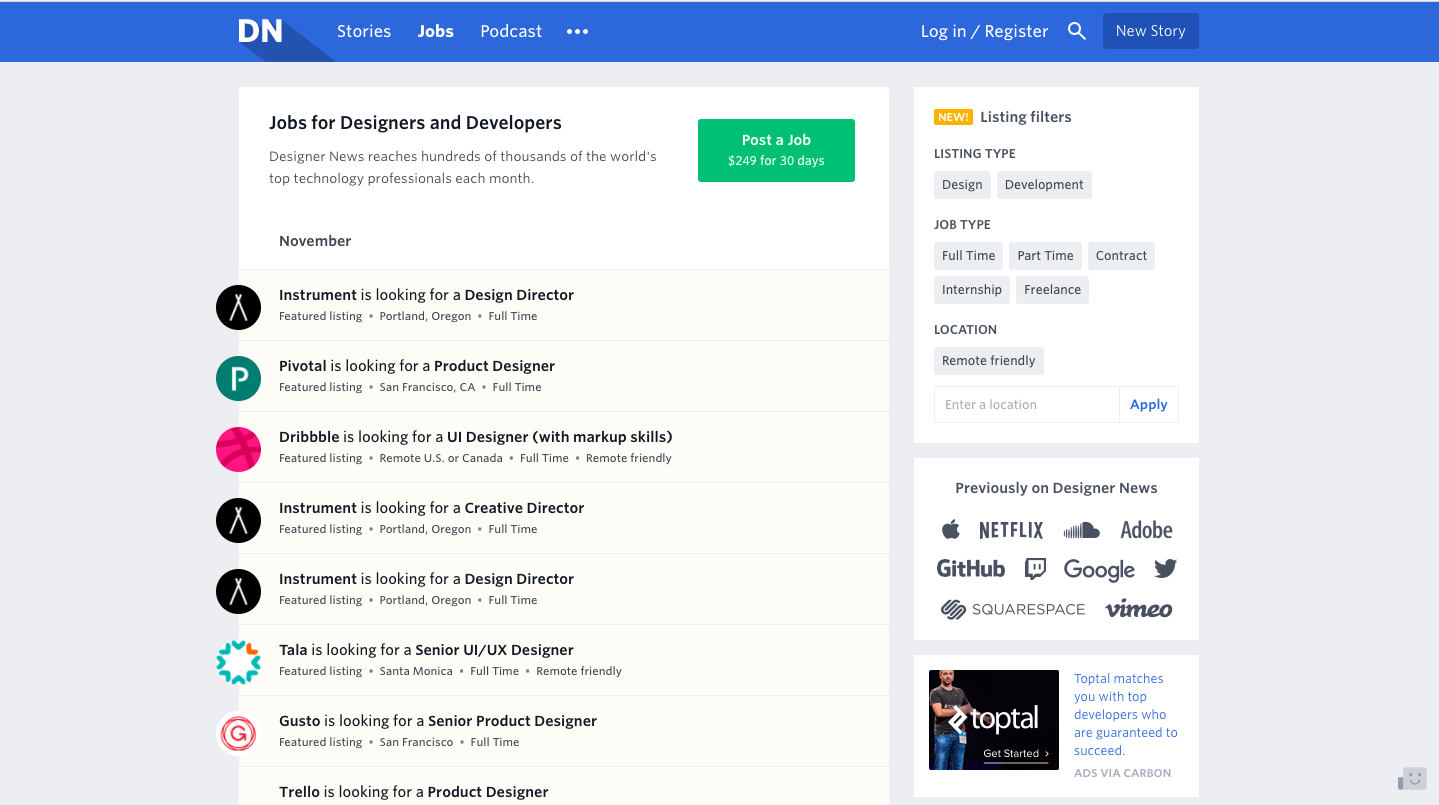The width and height of the screenshot is (1439, 805).
Task: Open the Dribbble job listing logo
Action: point(238,449)
